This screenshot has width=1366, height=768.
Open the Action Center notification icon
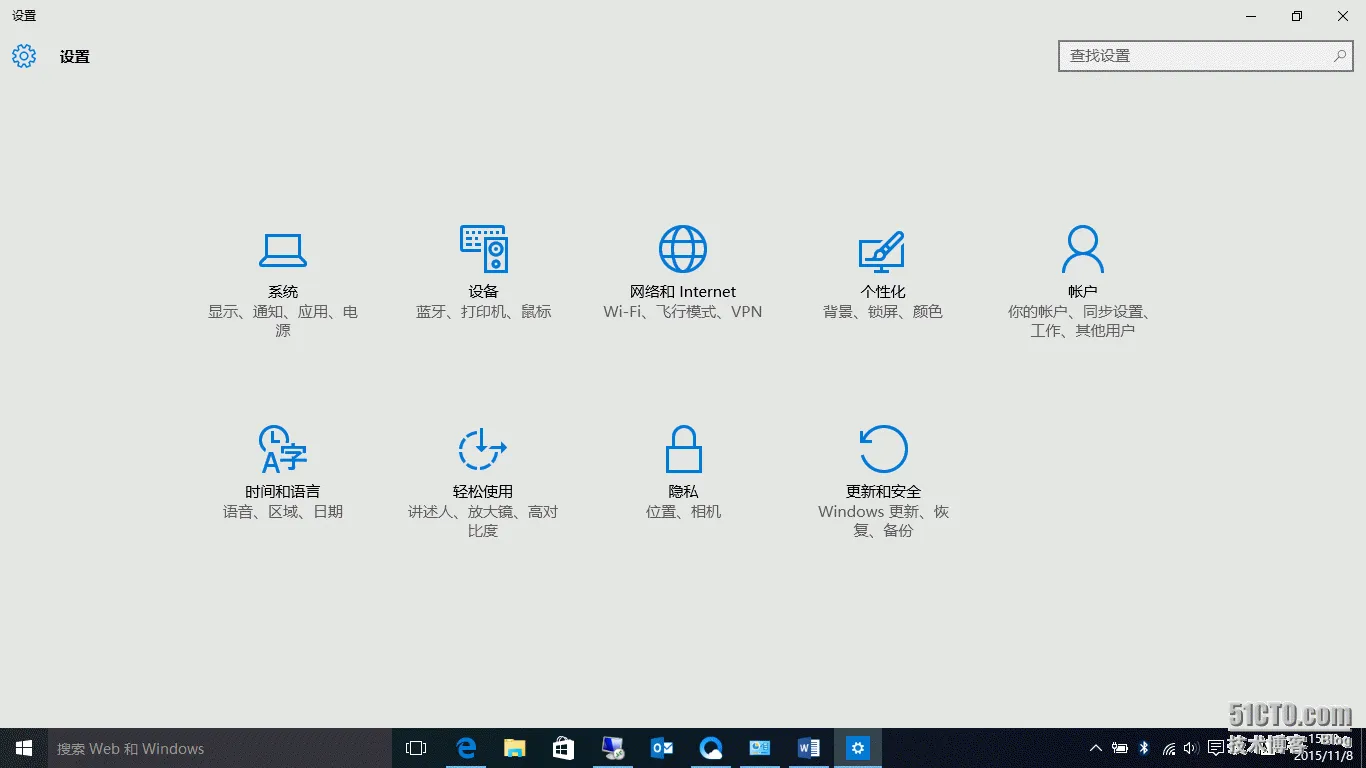tap(1216, 748)
